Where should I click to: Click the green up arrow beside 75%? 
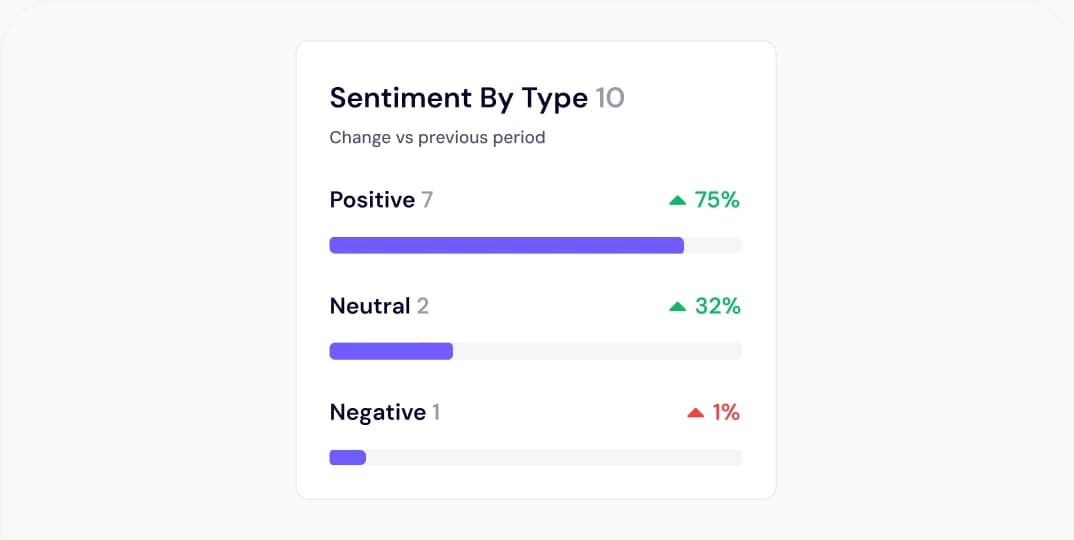tap(677, 200)
